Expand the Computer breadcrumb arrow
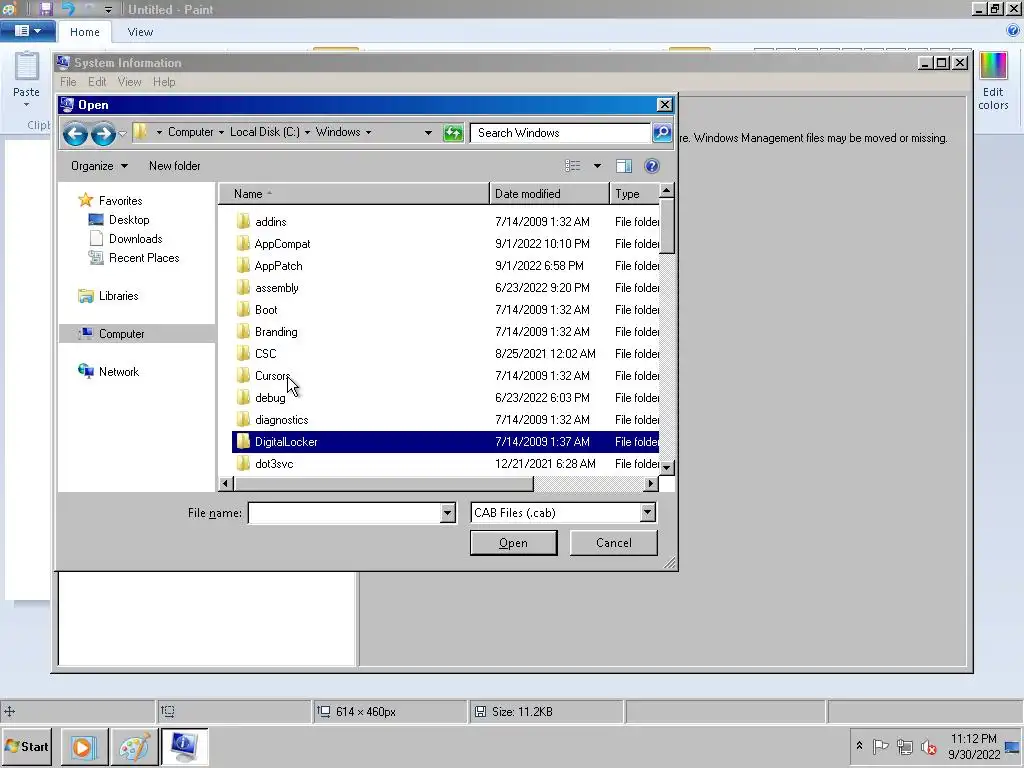This screenshot has width=1024, height=768. [221, 133]
